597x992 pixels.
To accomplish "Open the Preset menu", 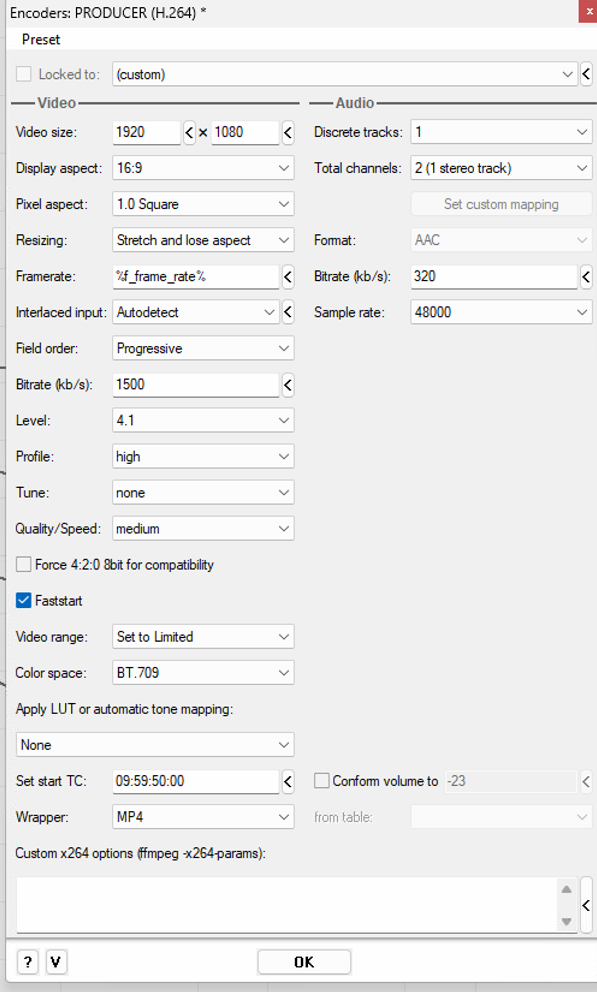I will coord(41,39).
